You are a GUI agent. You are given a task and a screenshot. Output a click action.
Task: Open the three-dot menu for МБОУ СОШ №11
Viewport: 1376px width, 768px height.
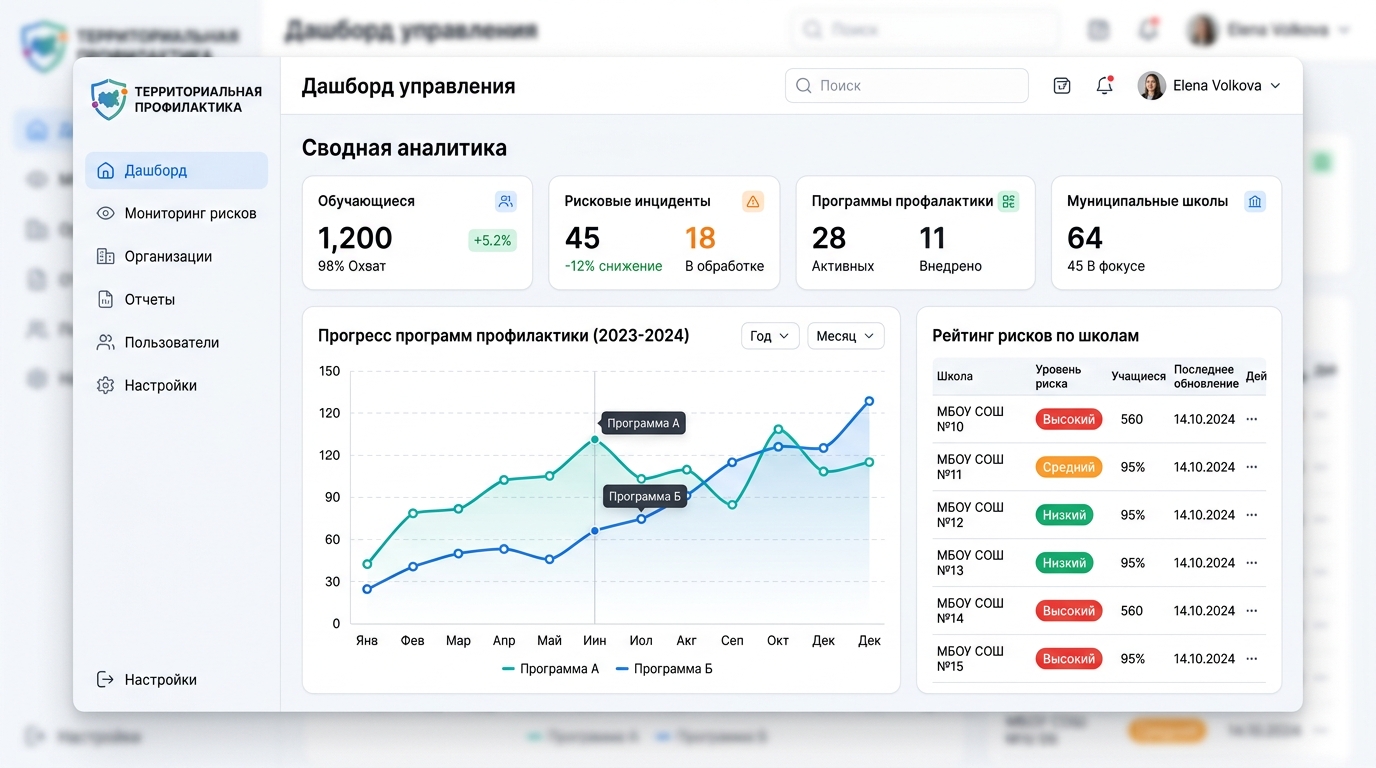point(1251,467)
